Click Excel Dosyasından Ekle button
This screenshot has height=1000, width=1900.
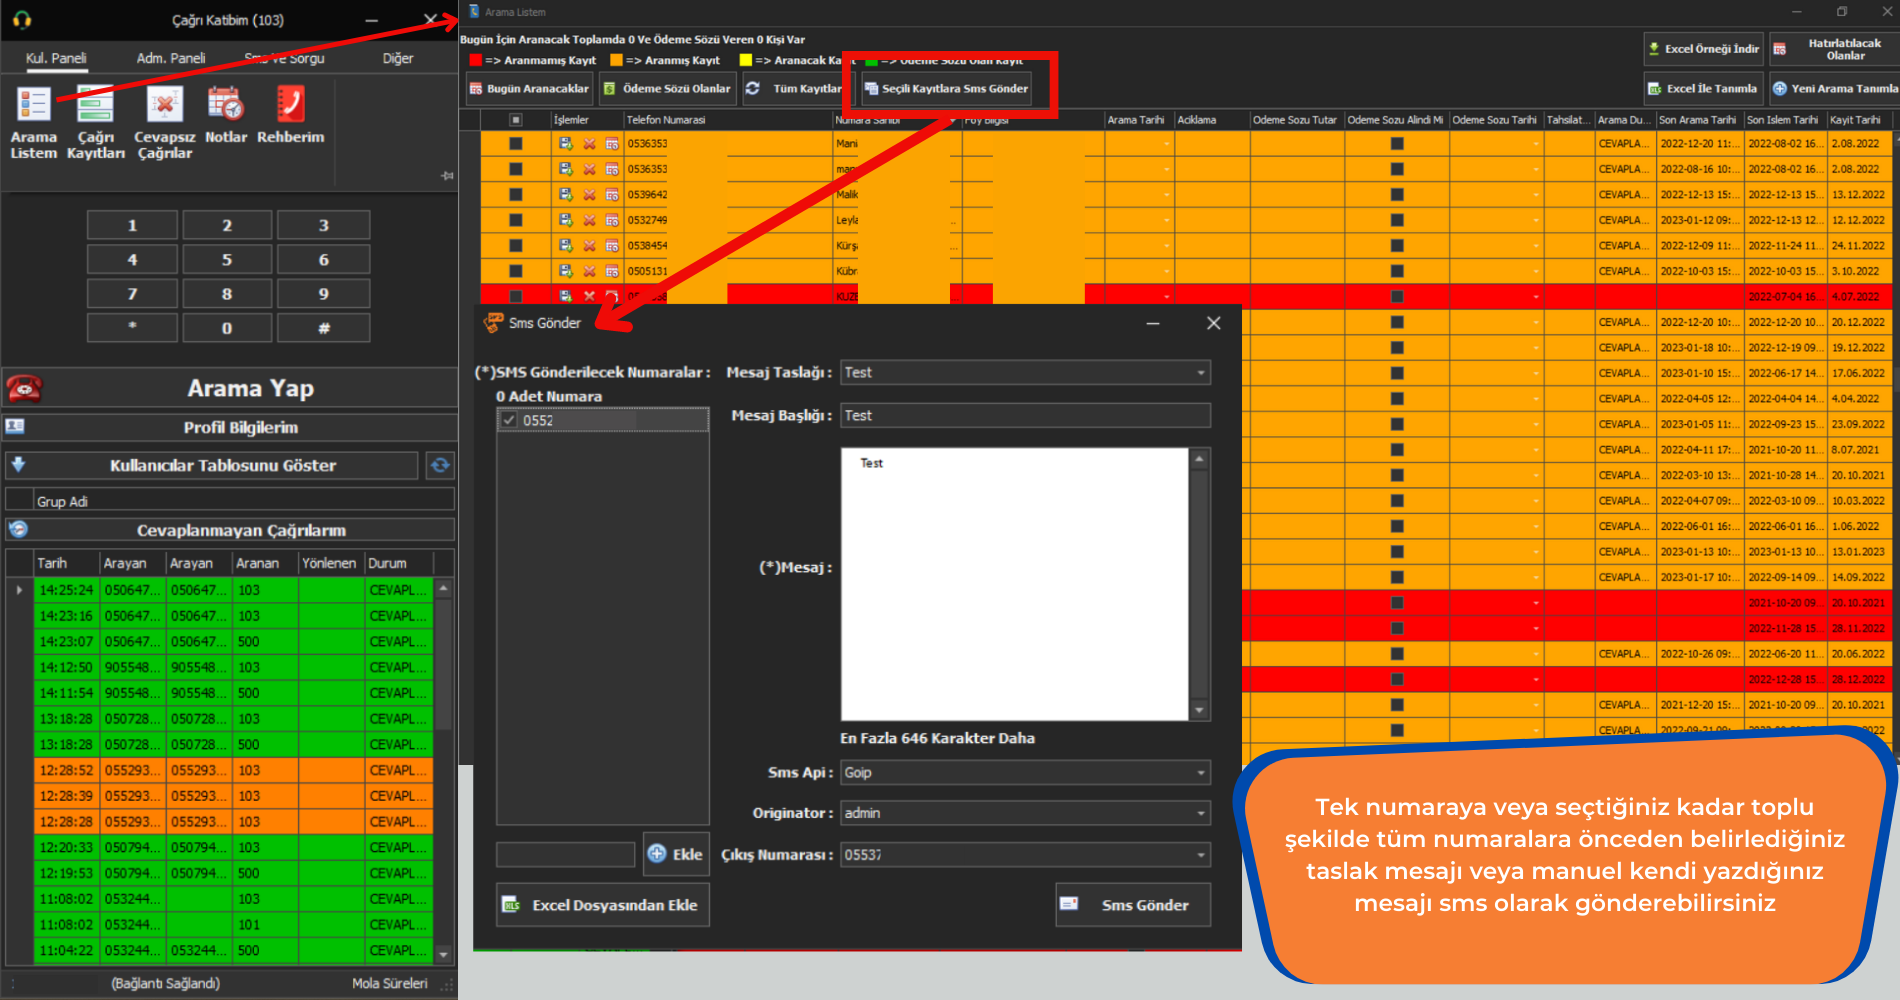[603, 905]
